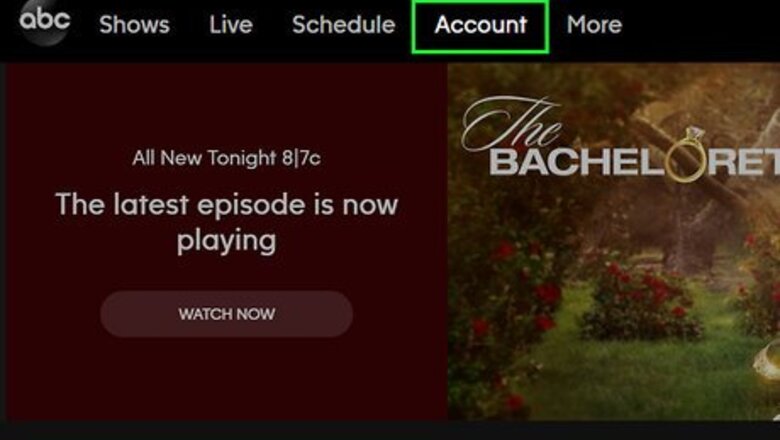
Task: Click the black navigation bar right of More
Action: [x=701, y=26]
